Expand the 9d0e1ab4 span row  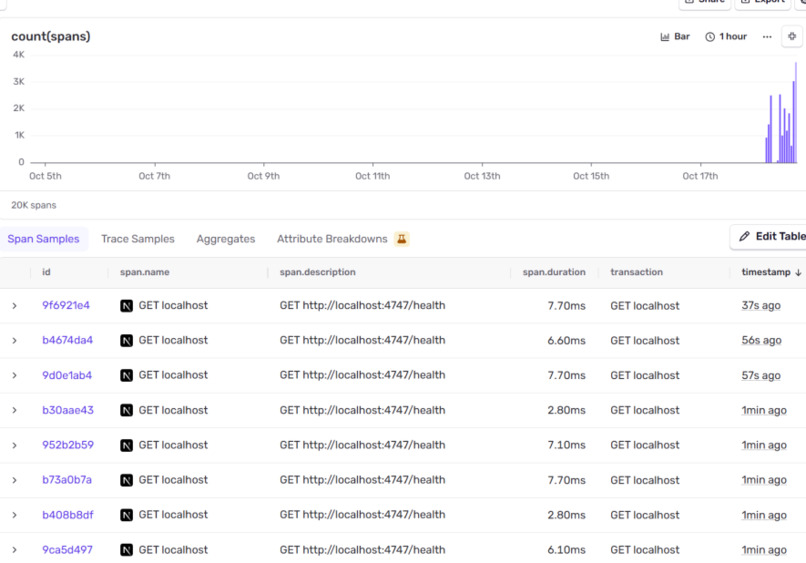click(x=14, y=375)
